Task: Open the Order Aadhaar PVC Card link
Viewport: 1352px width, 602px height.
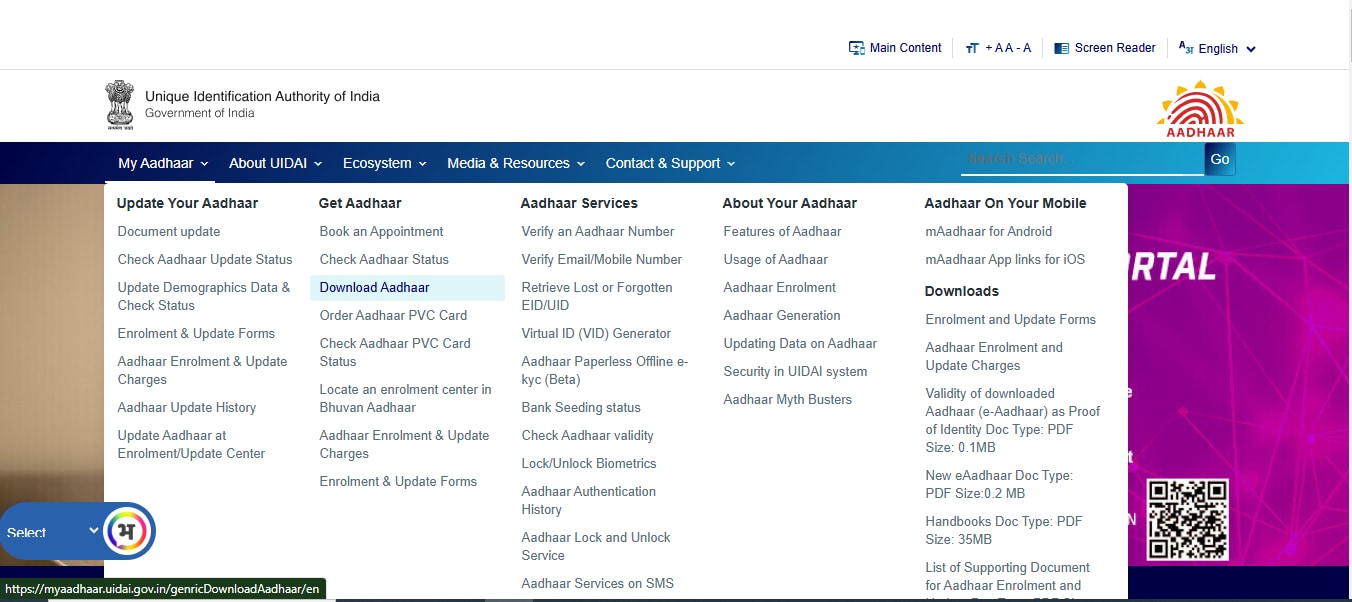Action: pos(393,315)
